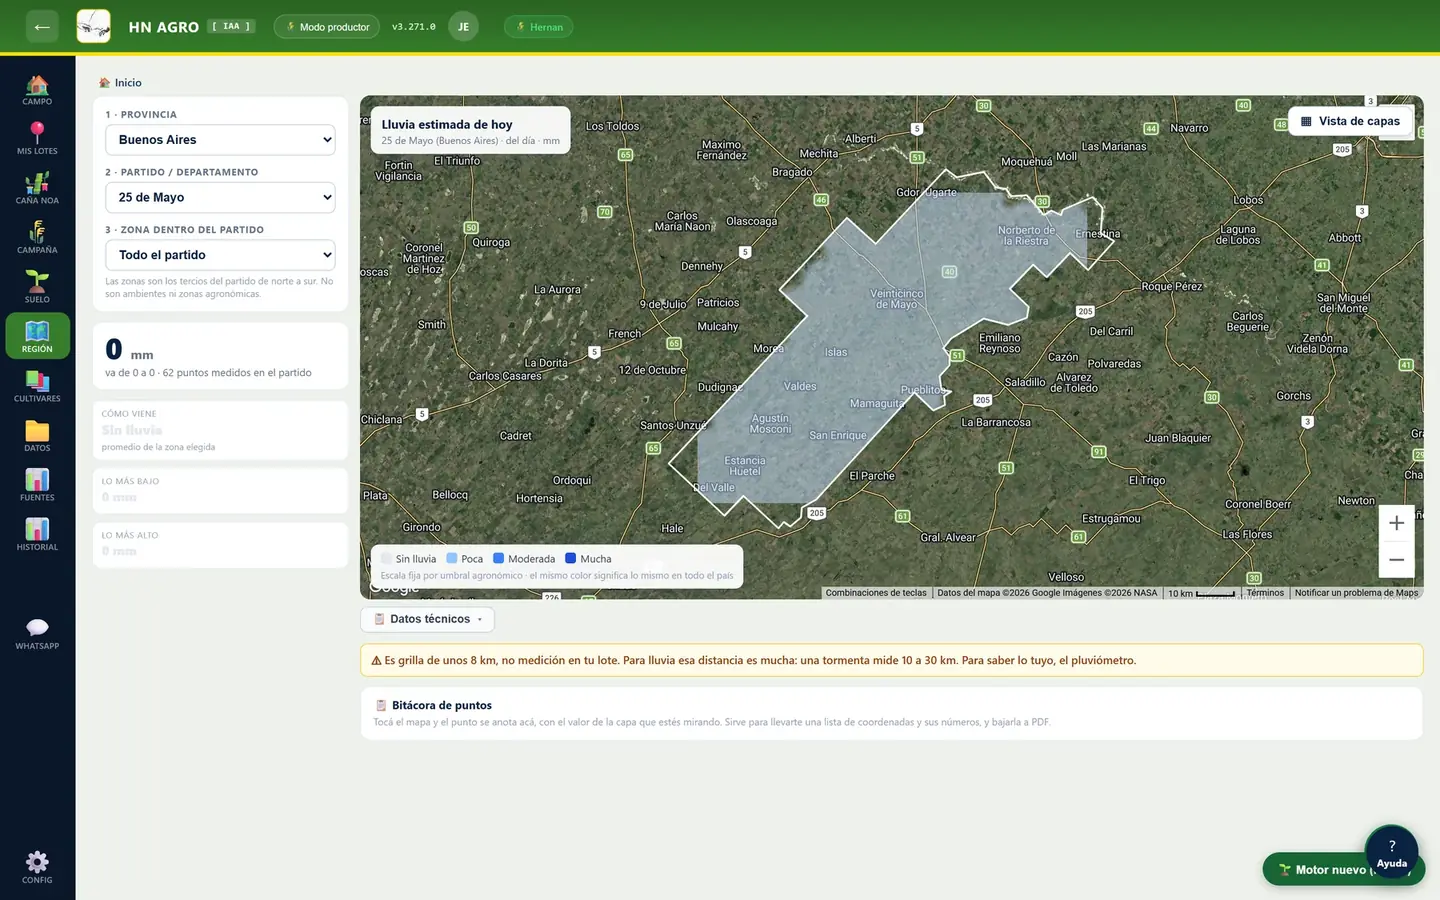Open Fuentes in the sidebar
Viewport: 1440px width, 900px height.
click(37, 485)
